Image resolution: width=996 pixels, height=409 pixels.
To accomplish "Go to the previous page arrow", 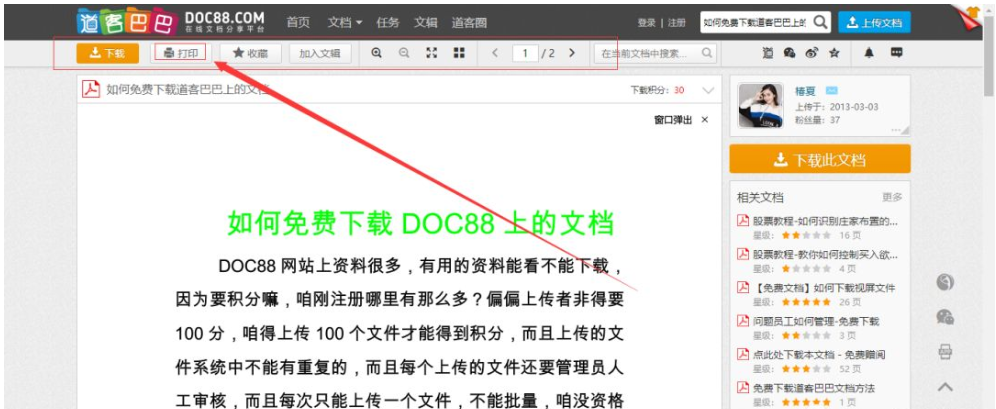I will (x=495, y=53).
